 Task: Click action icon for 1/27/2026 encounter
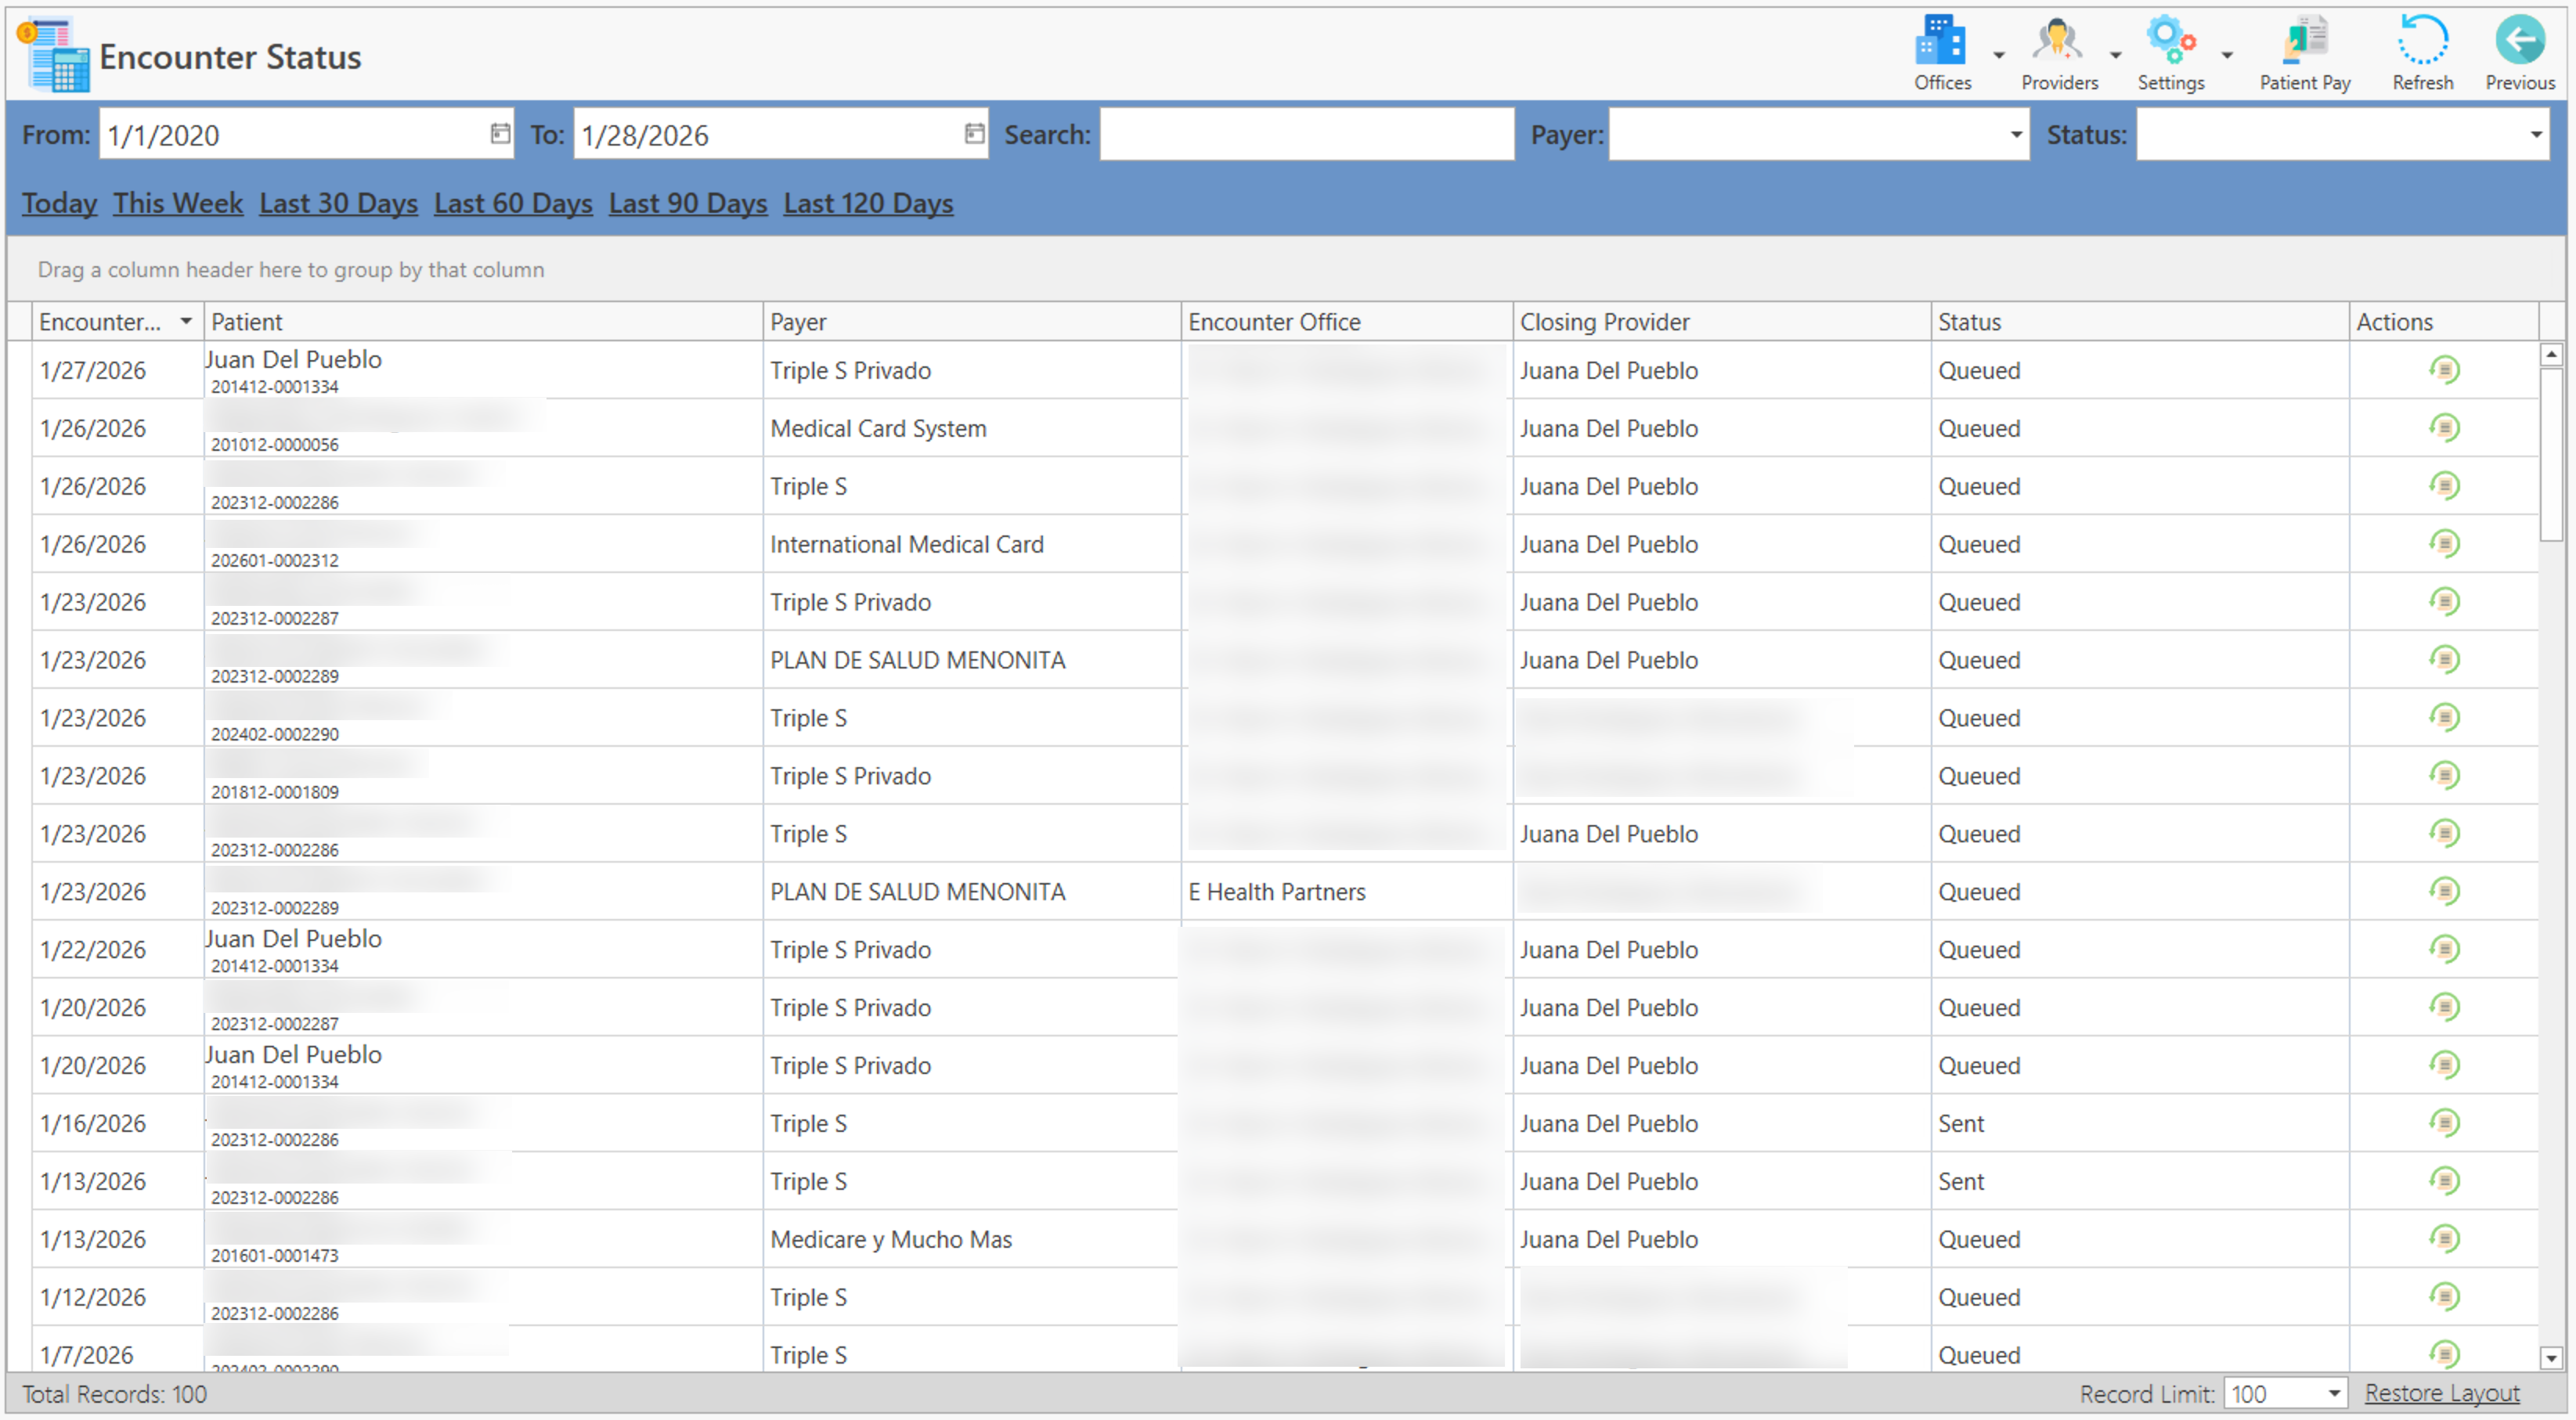click(2444, 371)
